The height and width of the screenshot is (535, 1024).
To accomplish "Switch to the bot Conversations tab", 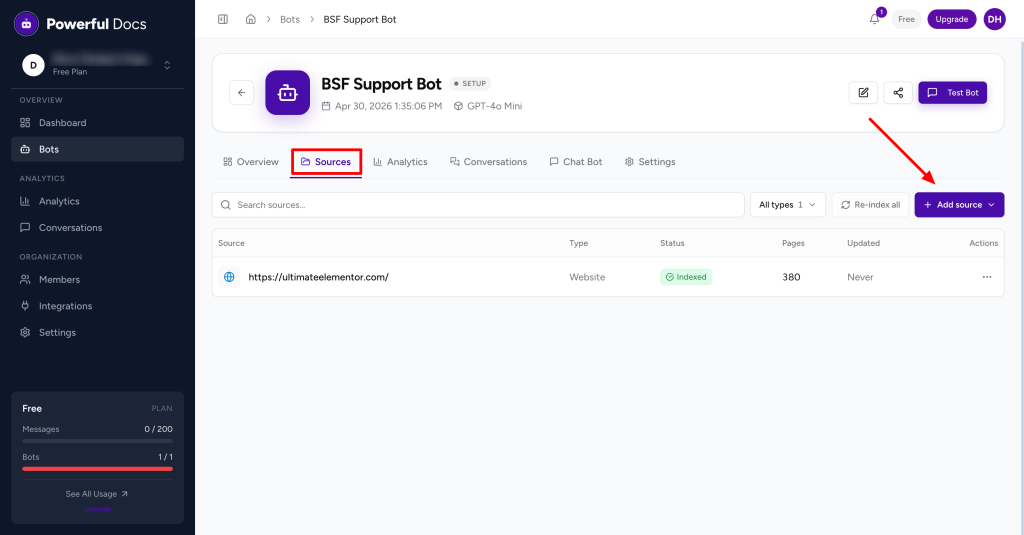I will (x=488, y=162).
